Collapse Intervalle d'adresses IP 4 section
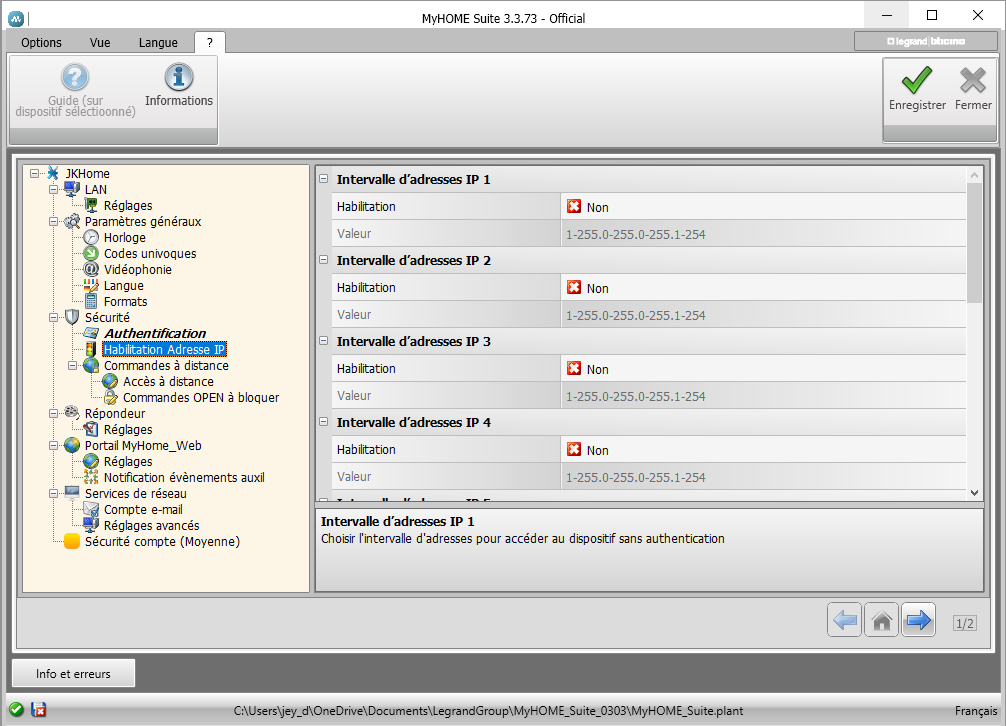The width and height of the screenshot is (1006, 726). pos(324,421)
